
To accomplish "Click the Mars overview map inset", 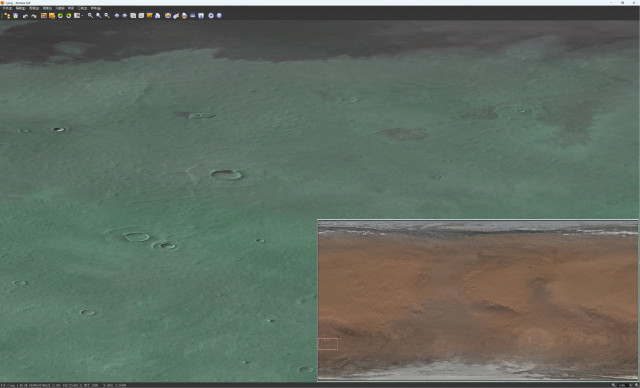I will point(478,300).
